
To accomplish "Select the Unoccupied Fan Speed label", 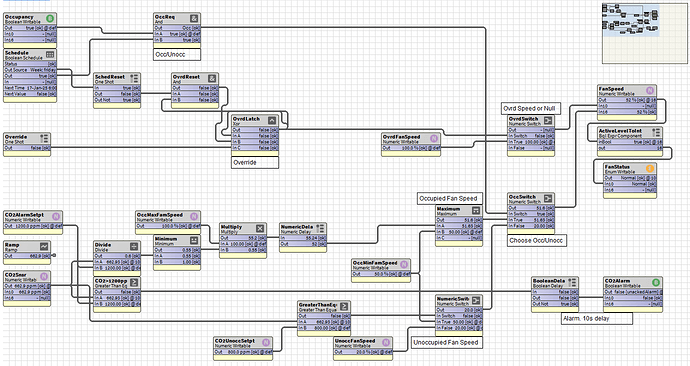I will 446,342.
